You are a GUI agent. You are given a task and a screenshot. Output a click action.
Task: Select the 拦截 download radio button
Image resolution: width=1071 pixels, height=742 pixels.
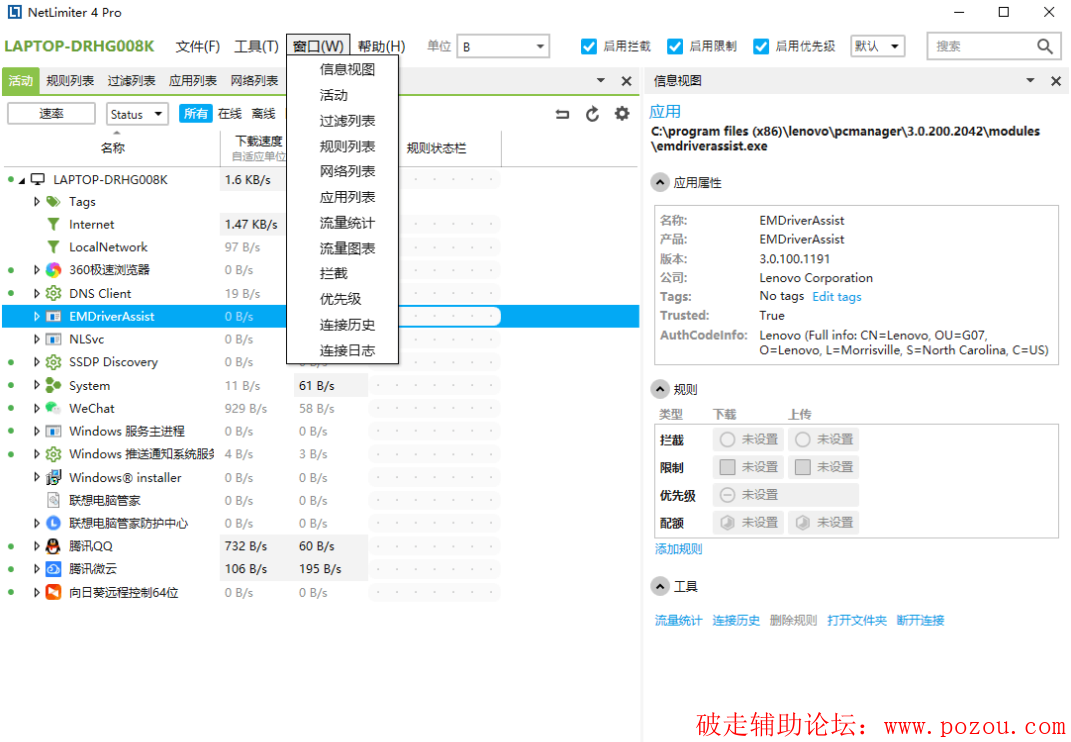tap(727, 439)
